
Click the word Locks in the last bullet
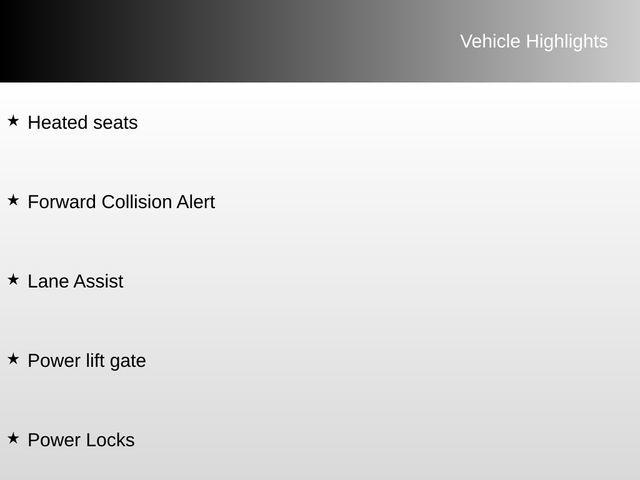(x=108, y=440)
